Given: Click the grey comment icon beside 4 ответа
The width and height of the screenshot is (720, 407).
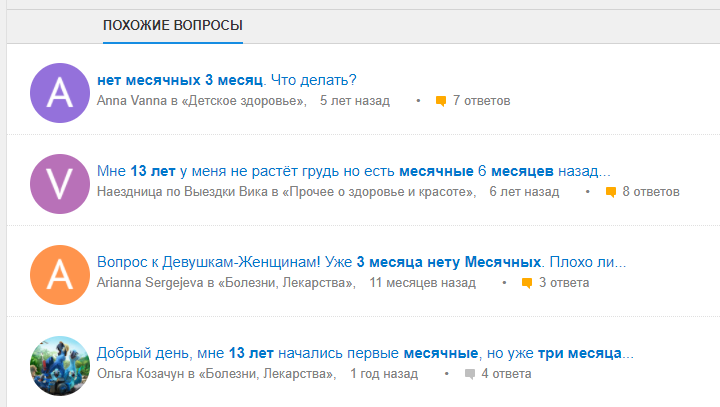Looking at the screenshot, I should coord(470,374).
